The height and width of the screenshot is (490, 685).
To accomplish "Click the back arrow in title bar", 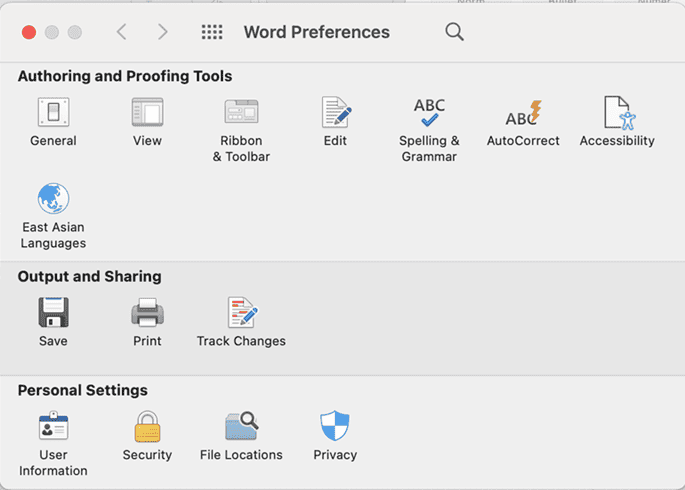I will 121,32.
